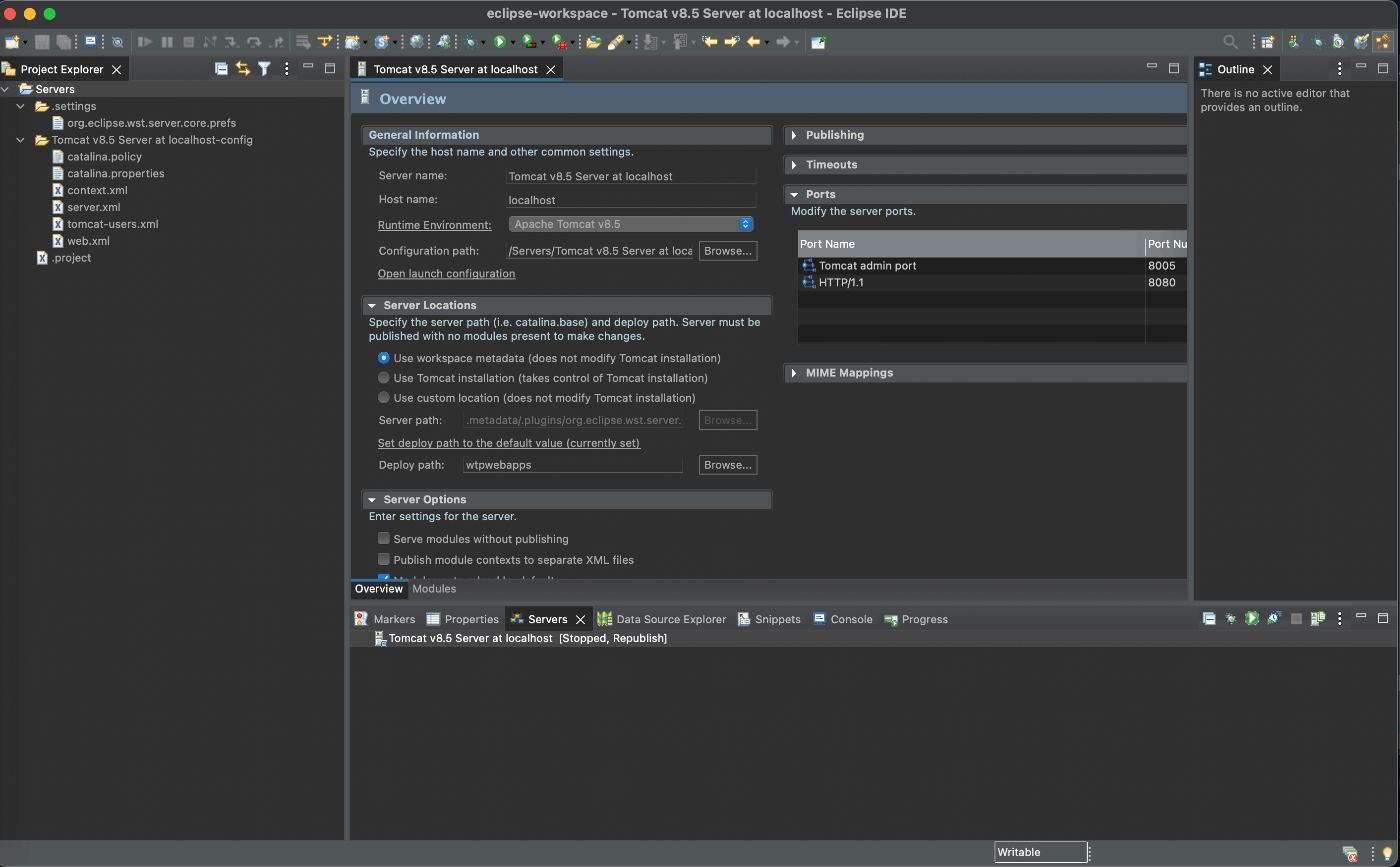Click the New wizard toolbar icon
Screen dimensions: 1400x867
(11, 42)
